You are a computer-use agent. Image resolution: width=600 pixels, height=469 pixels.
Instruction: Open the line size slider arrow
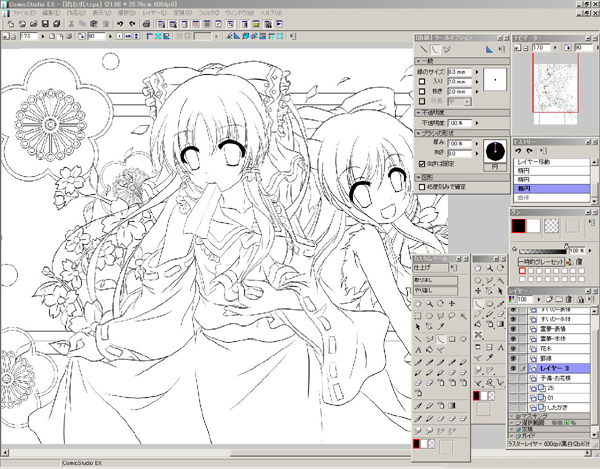pyautogui.click(x=477, y=72)
